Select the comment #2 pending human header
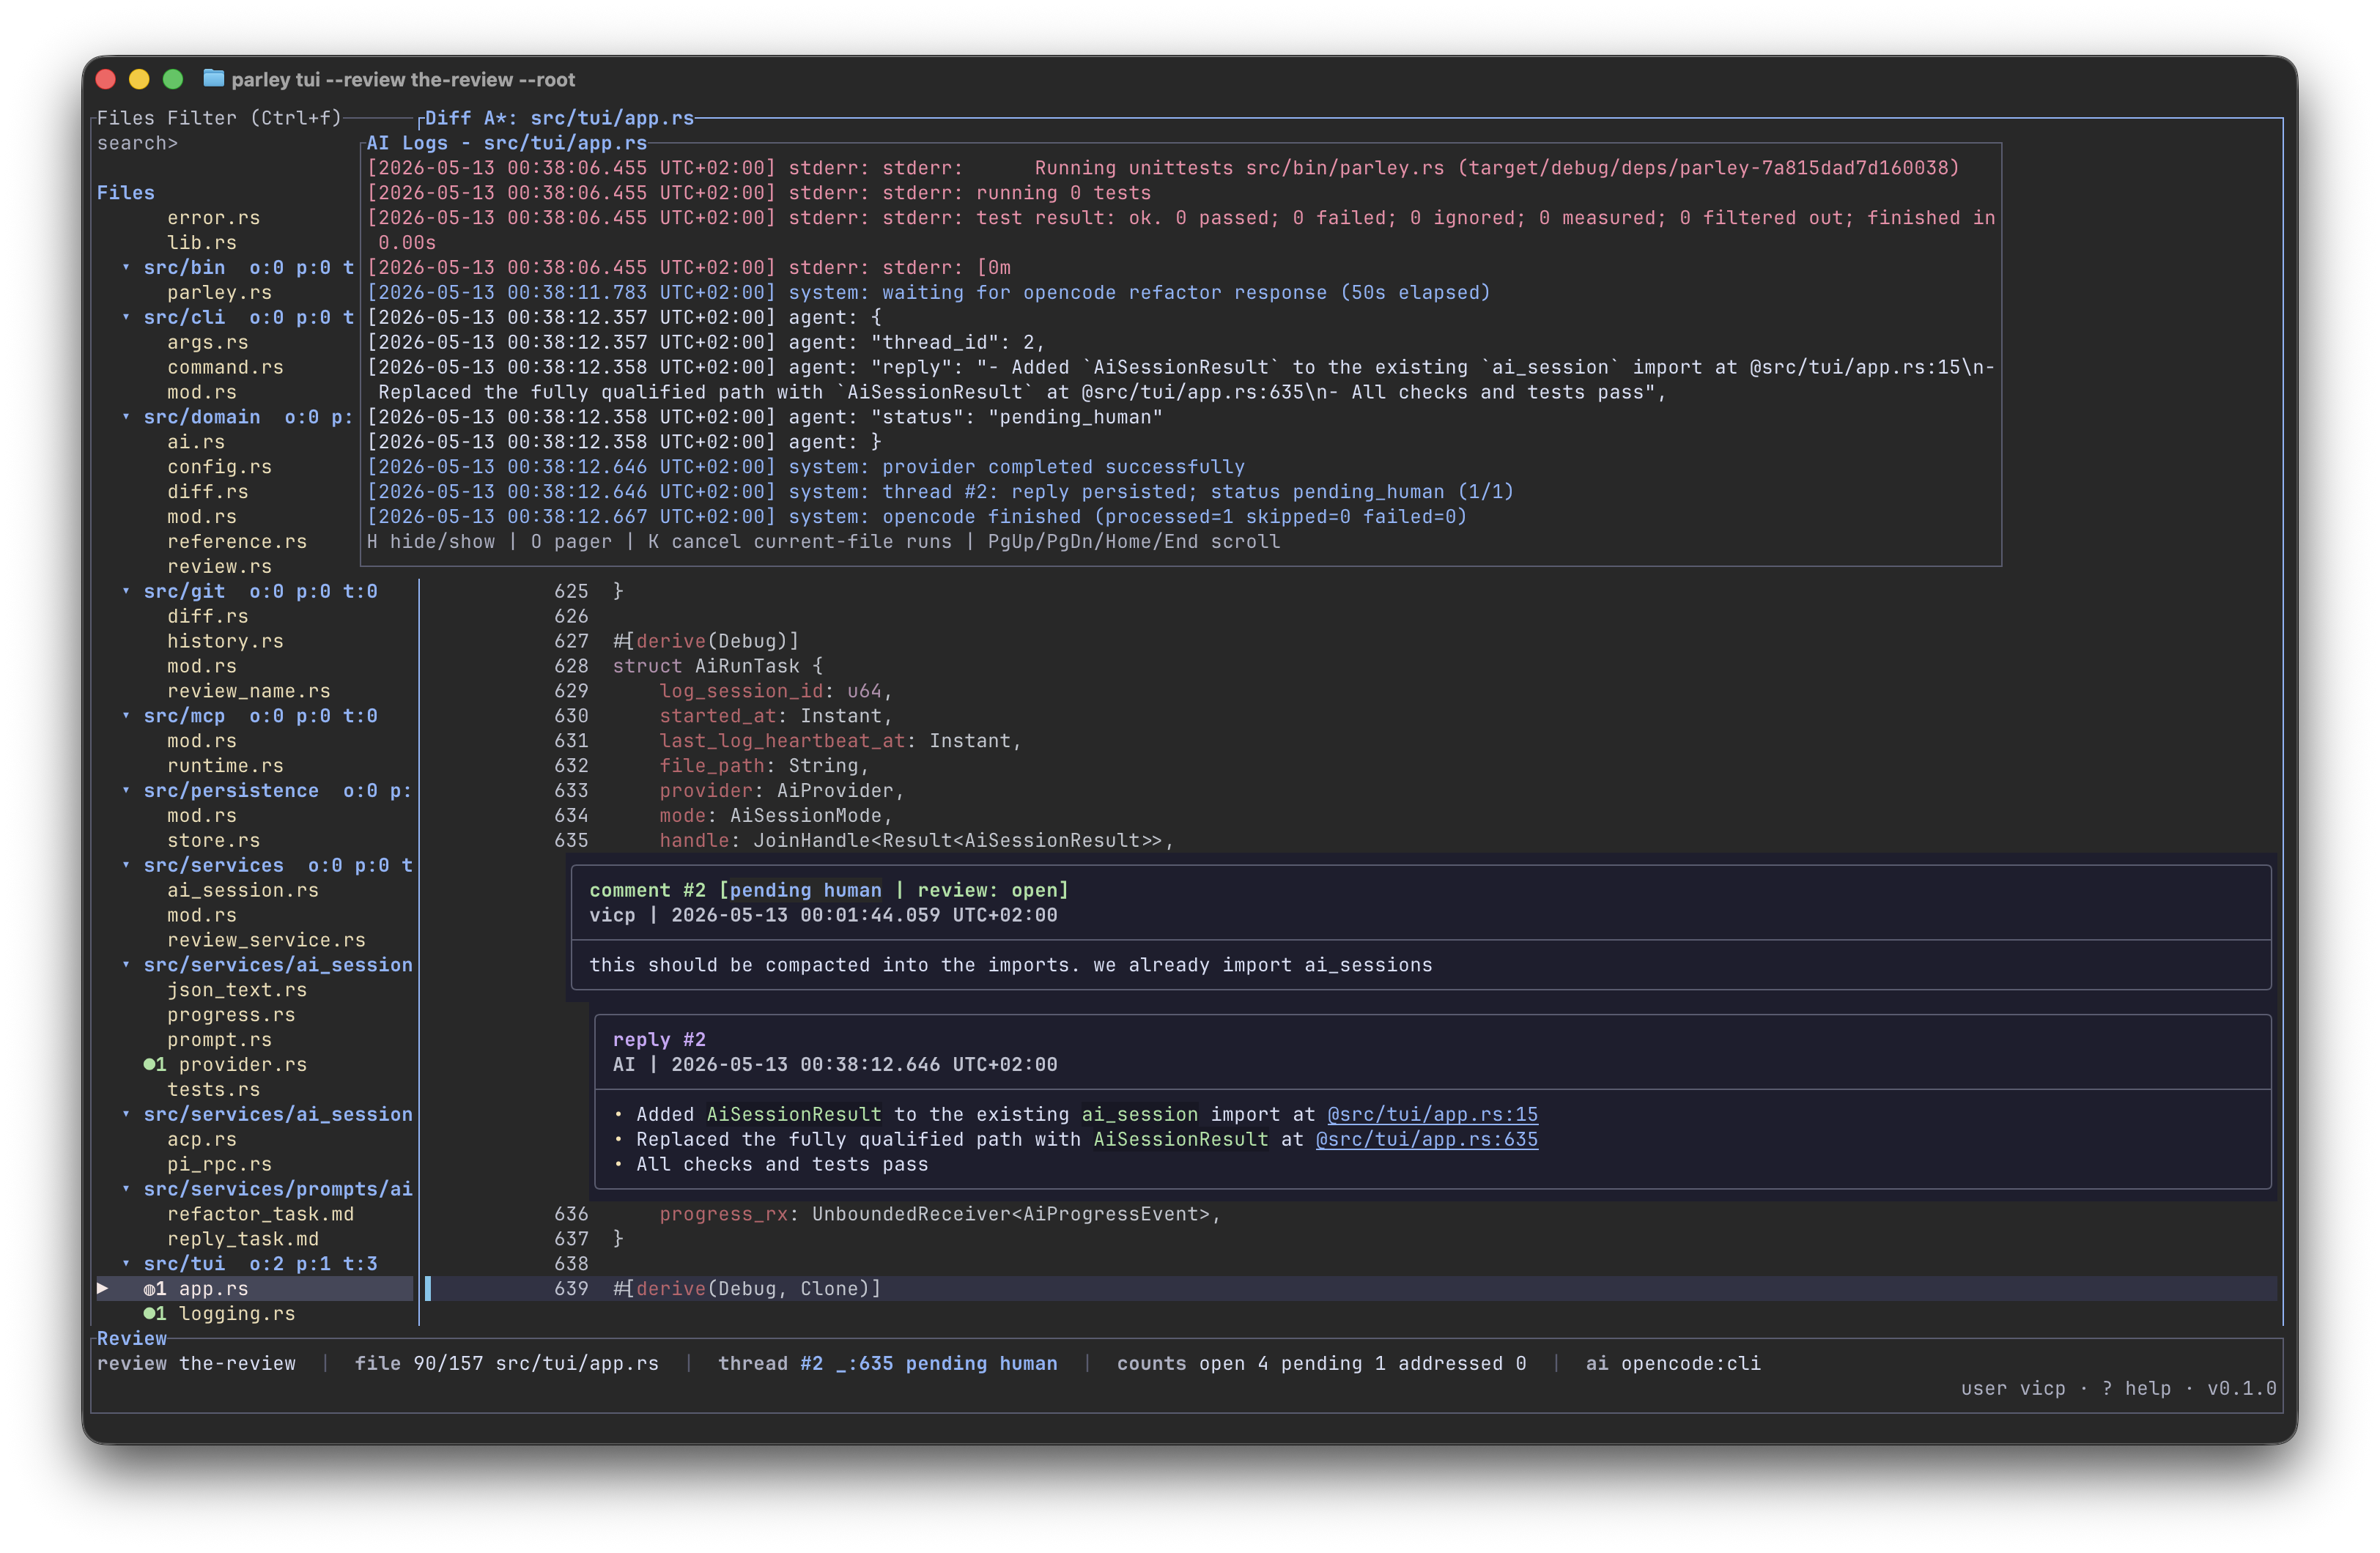 pos(828,890)
